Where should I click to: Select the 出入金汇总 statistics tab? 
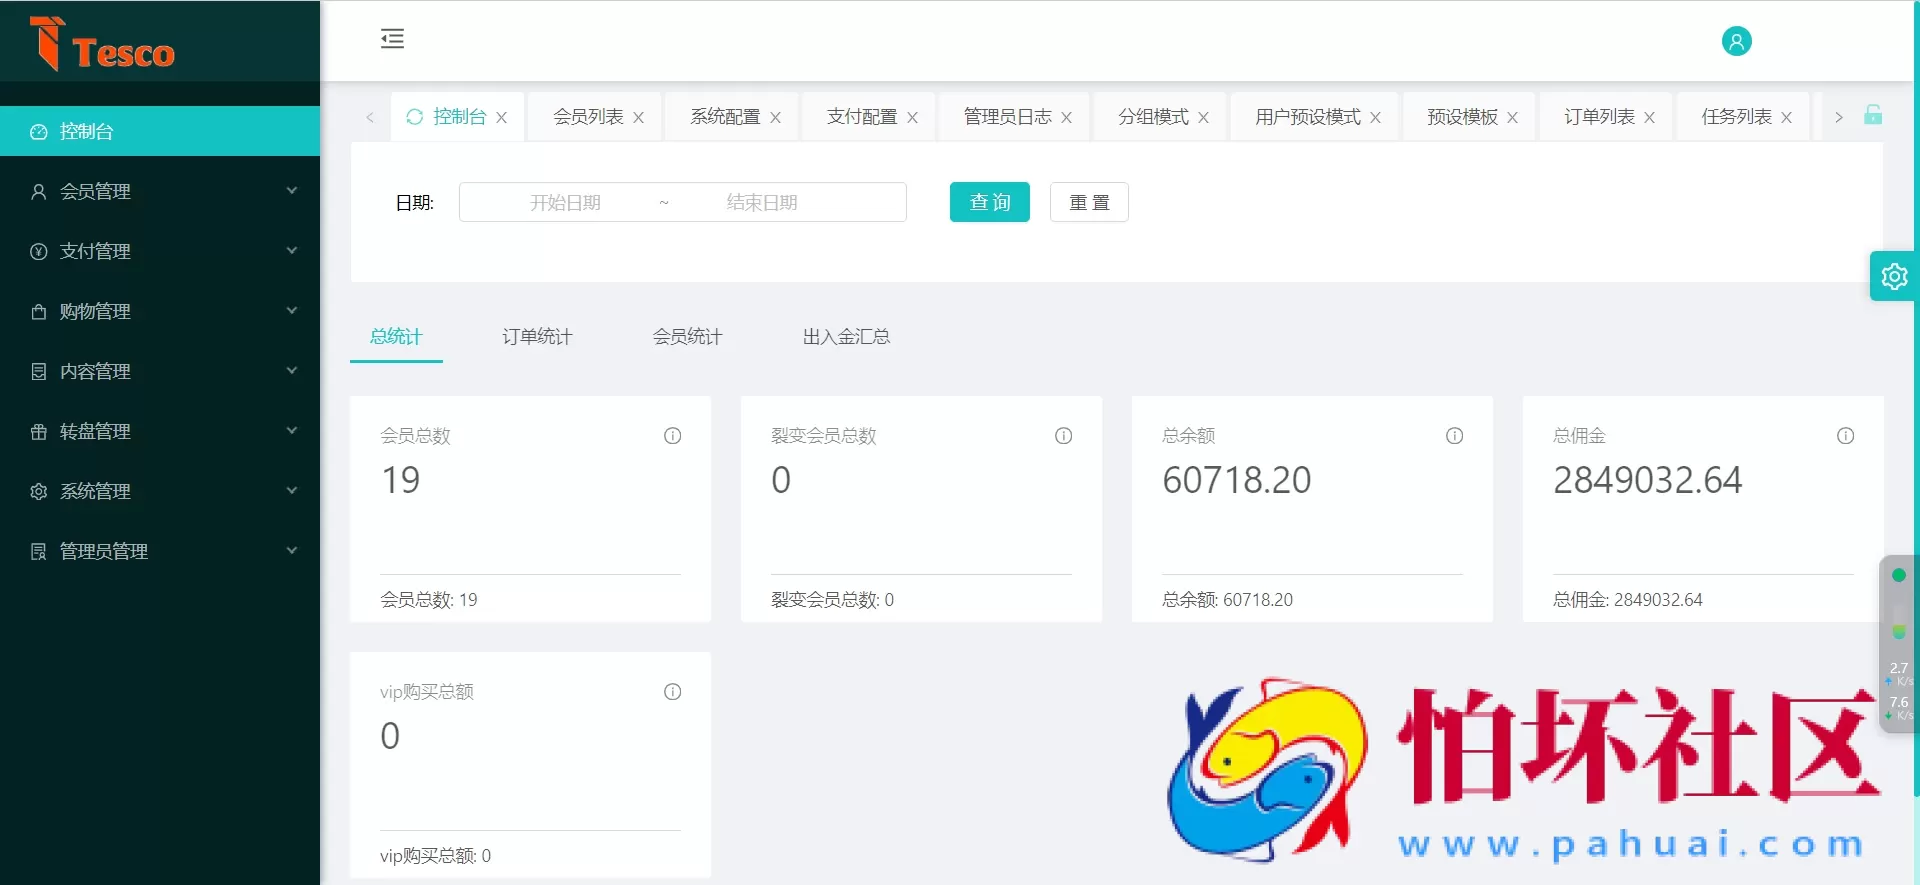(846, 337)
